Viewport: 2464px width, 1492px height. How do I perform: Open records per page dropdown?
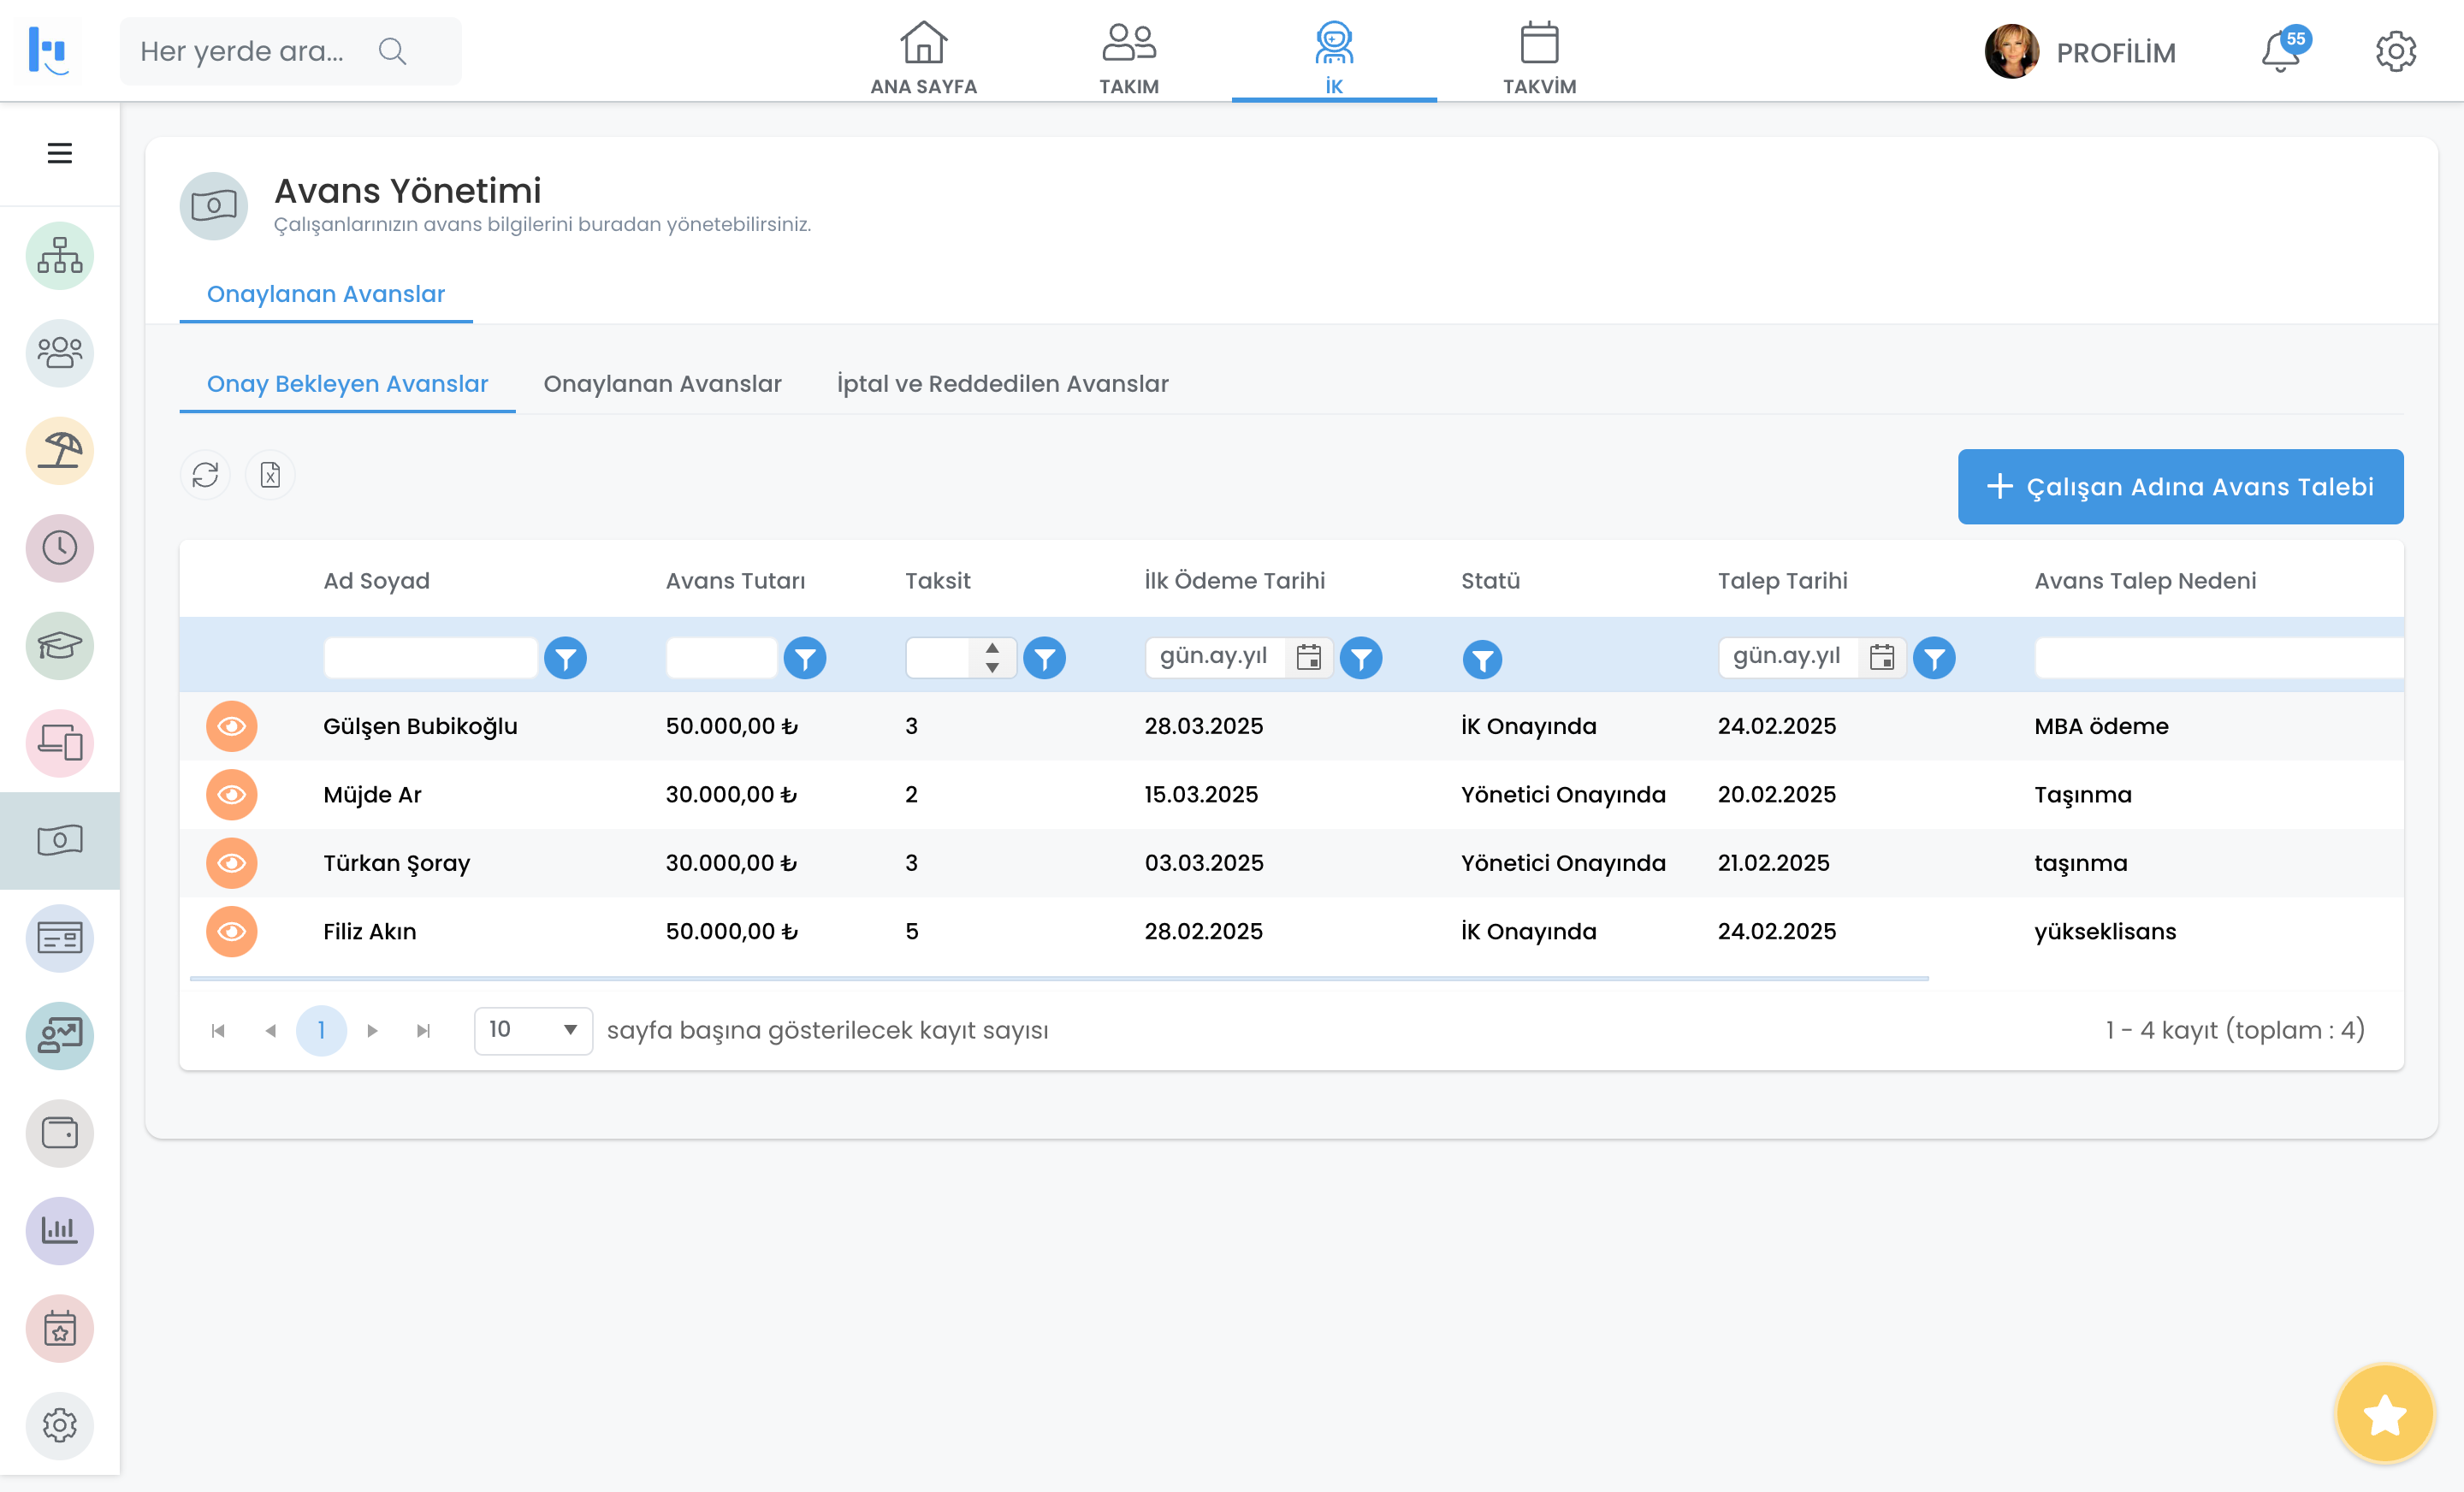[x=532, y=1029]
